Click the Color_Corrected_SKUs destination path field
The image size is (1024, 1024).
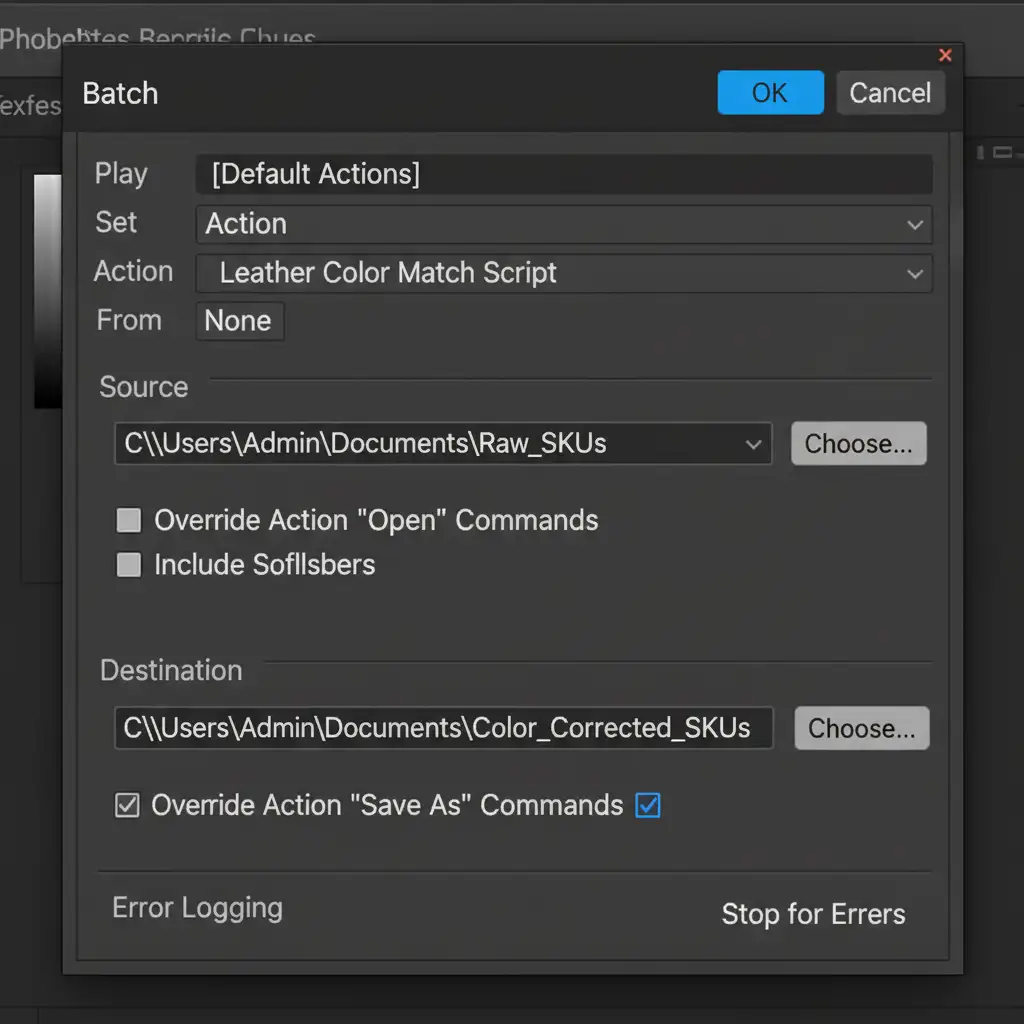tap(443, 728)
